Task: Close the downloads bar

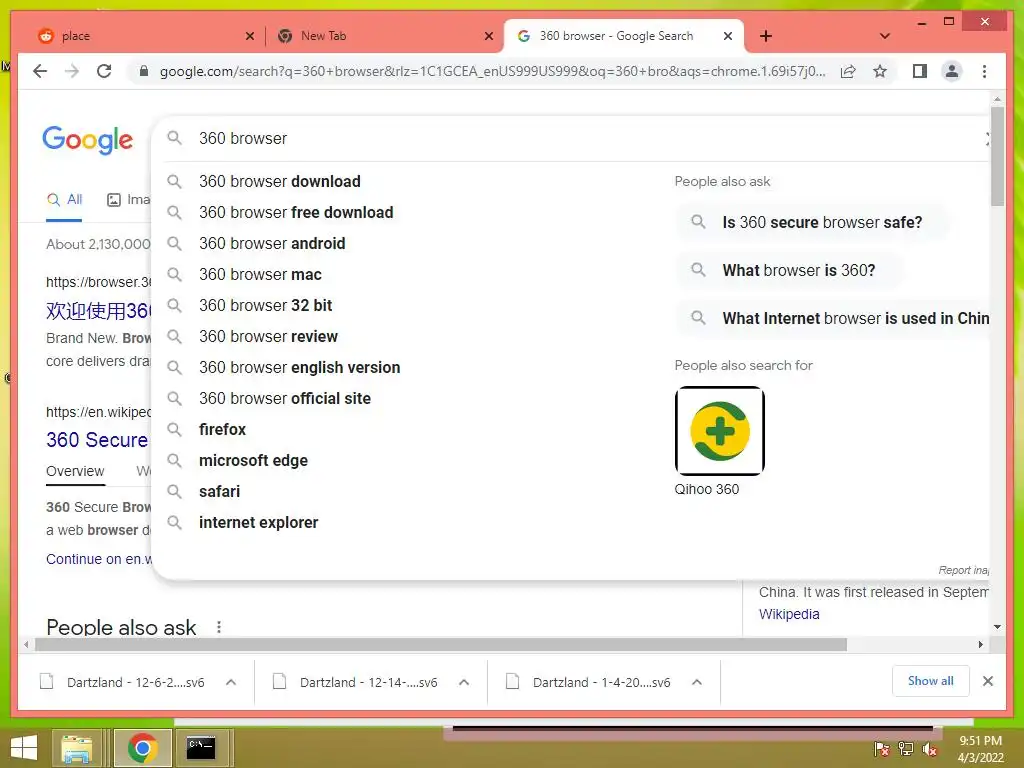Action: [x=987, y=681]
